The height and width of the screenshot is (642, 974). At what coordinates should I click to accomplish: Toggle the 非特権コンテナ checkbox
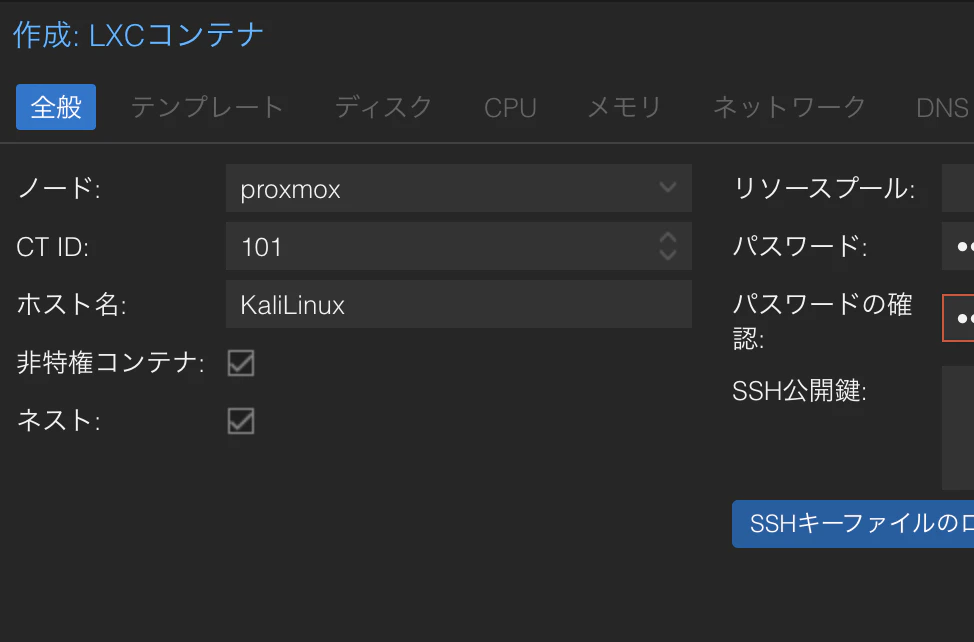(241, 363)
